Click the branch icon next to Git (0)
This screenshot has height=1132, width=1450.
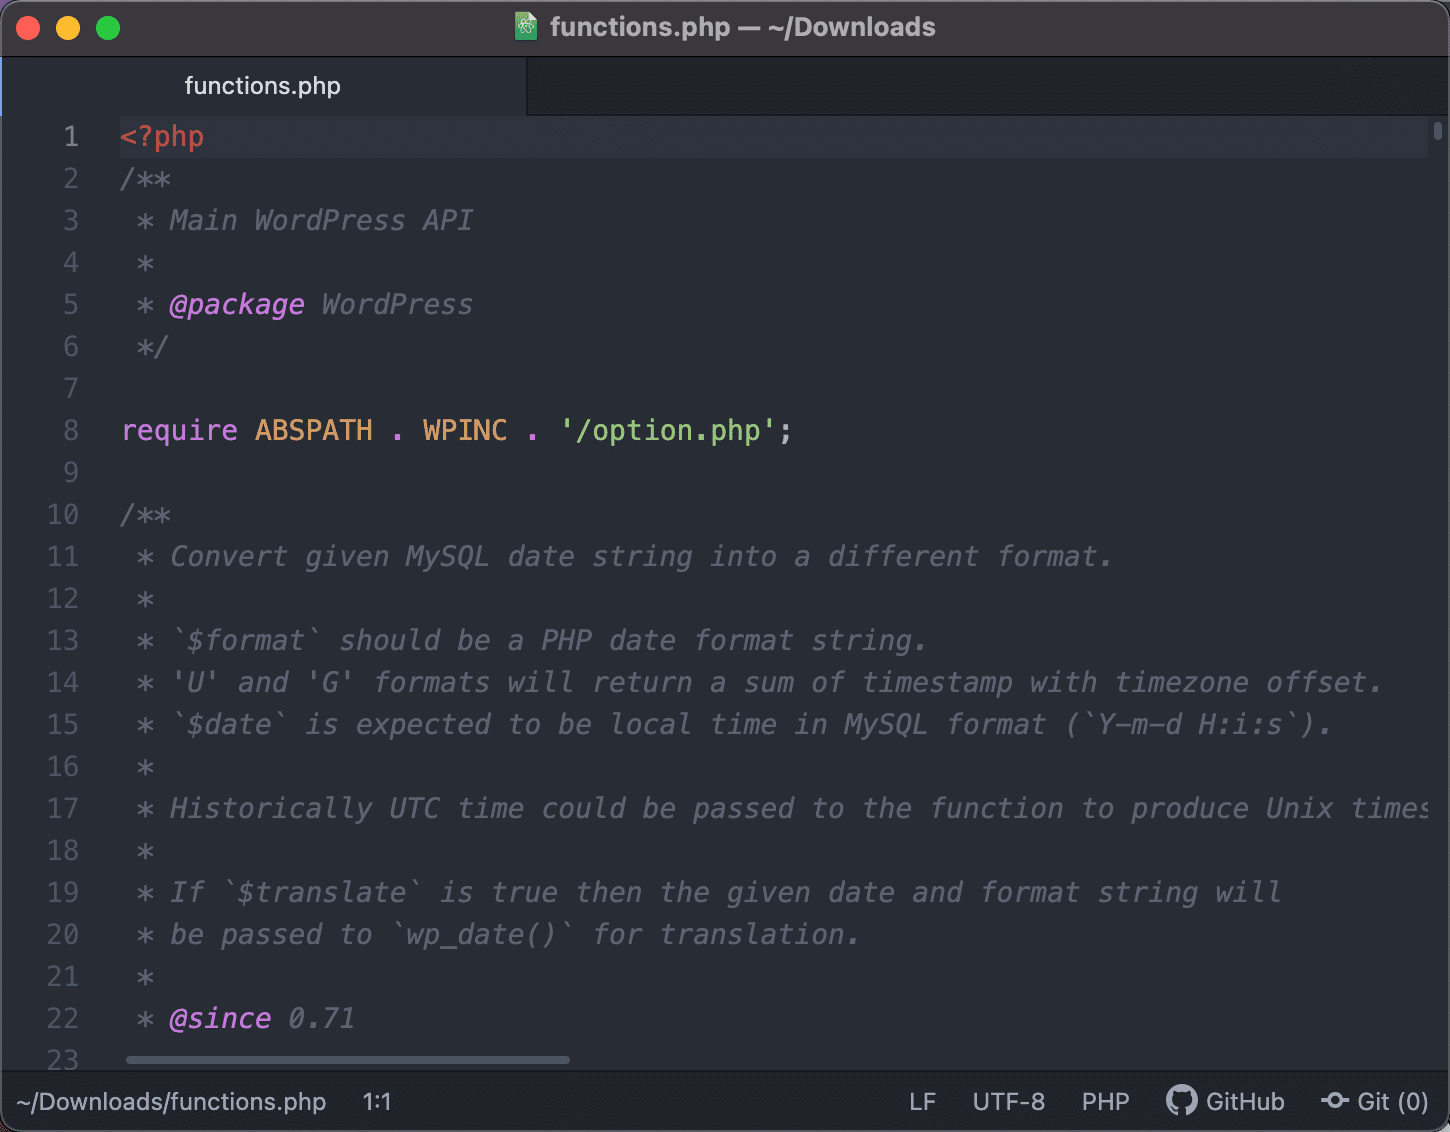[x=1335, y=1101]
